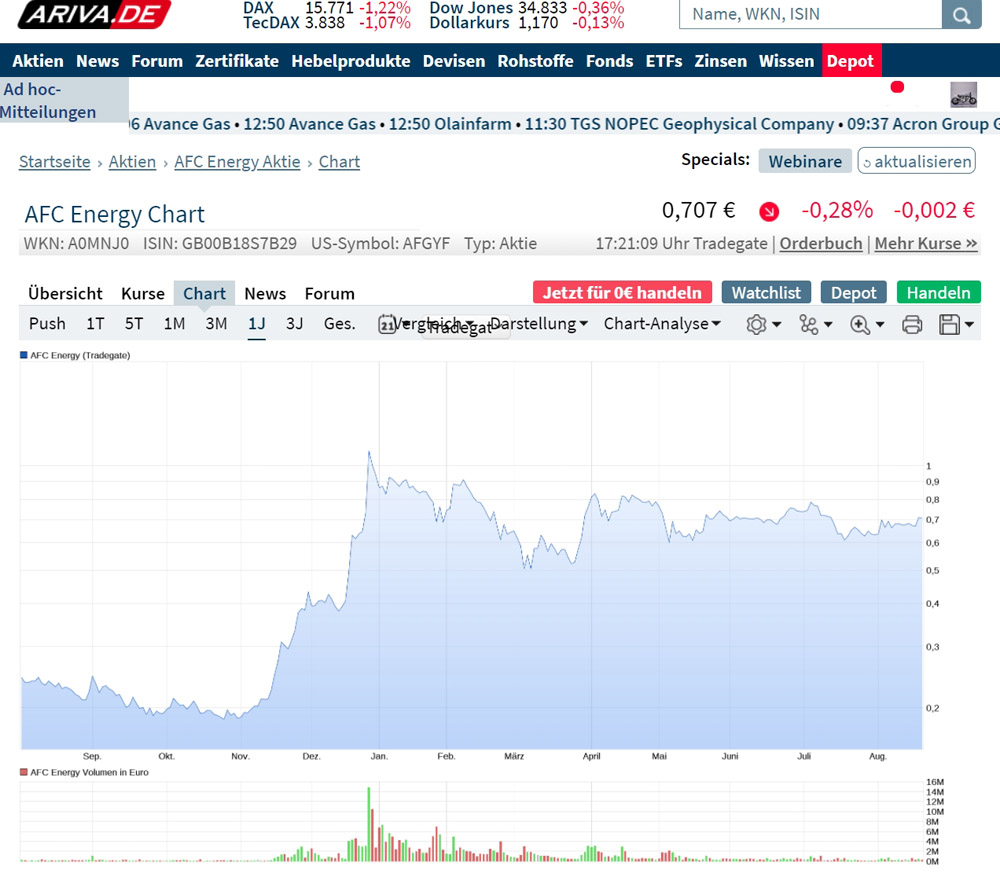Open the Rohstoffe menu

click(x=535, y=61)
